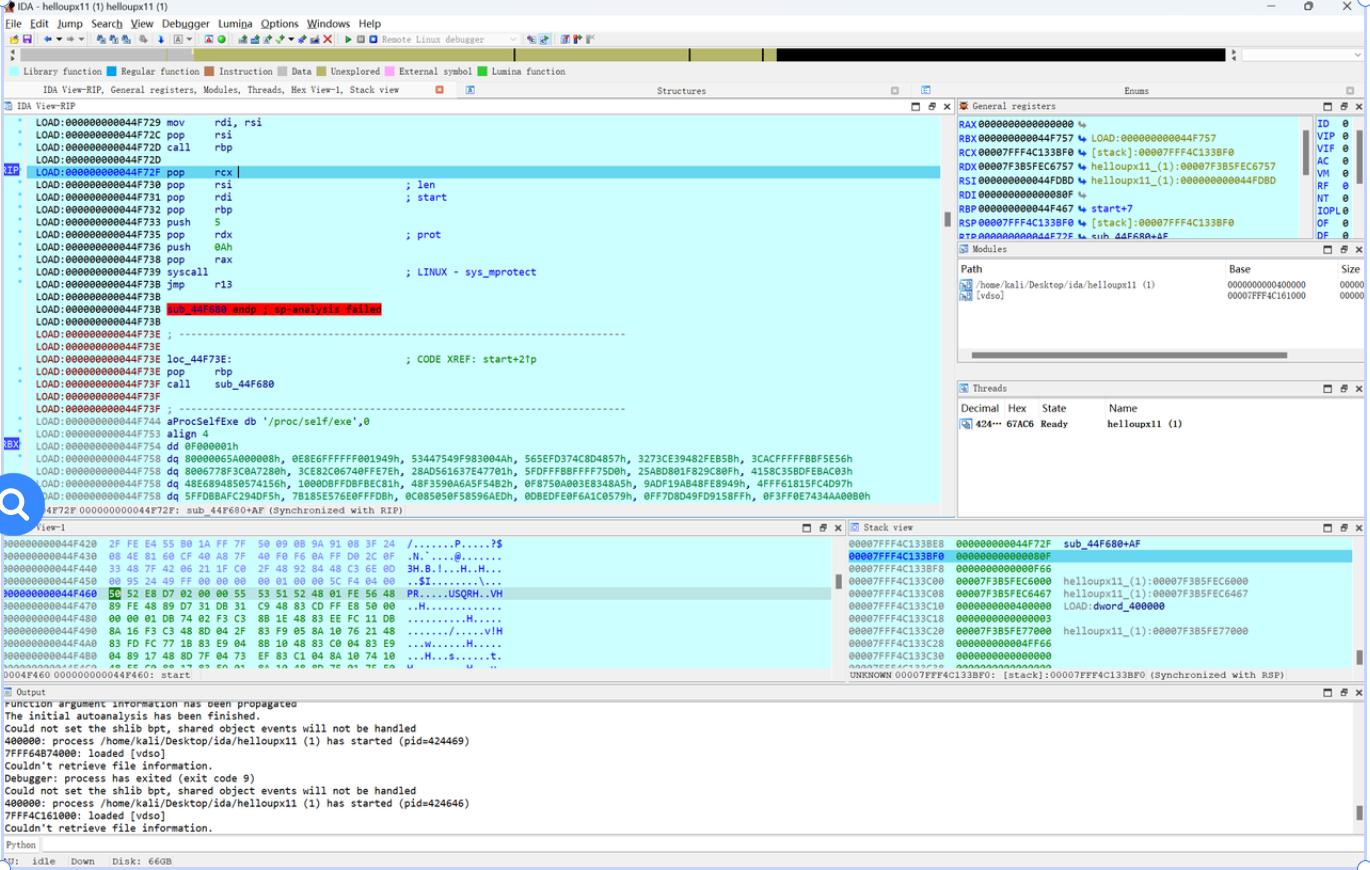
Task: Follow the jump arrow next to RBP value
Action: coord(1084,209)
